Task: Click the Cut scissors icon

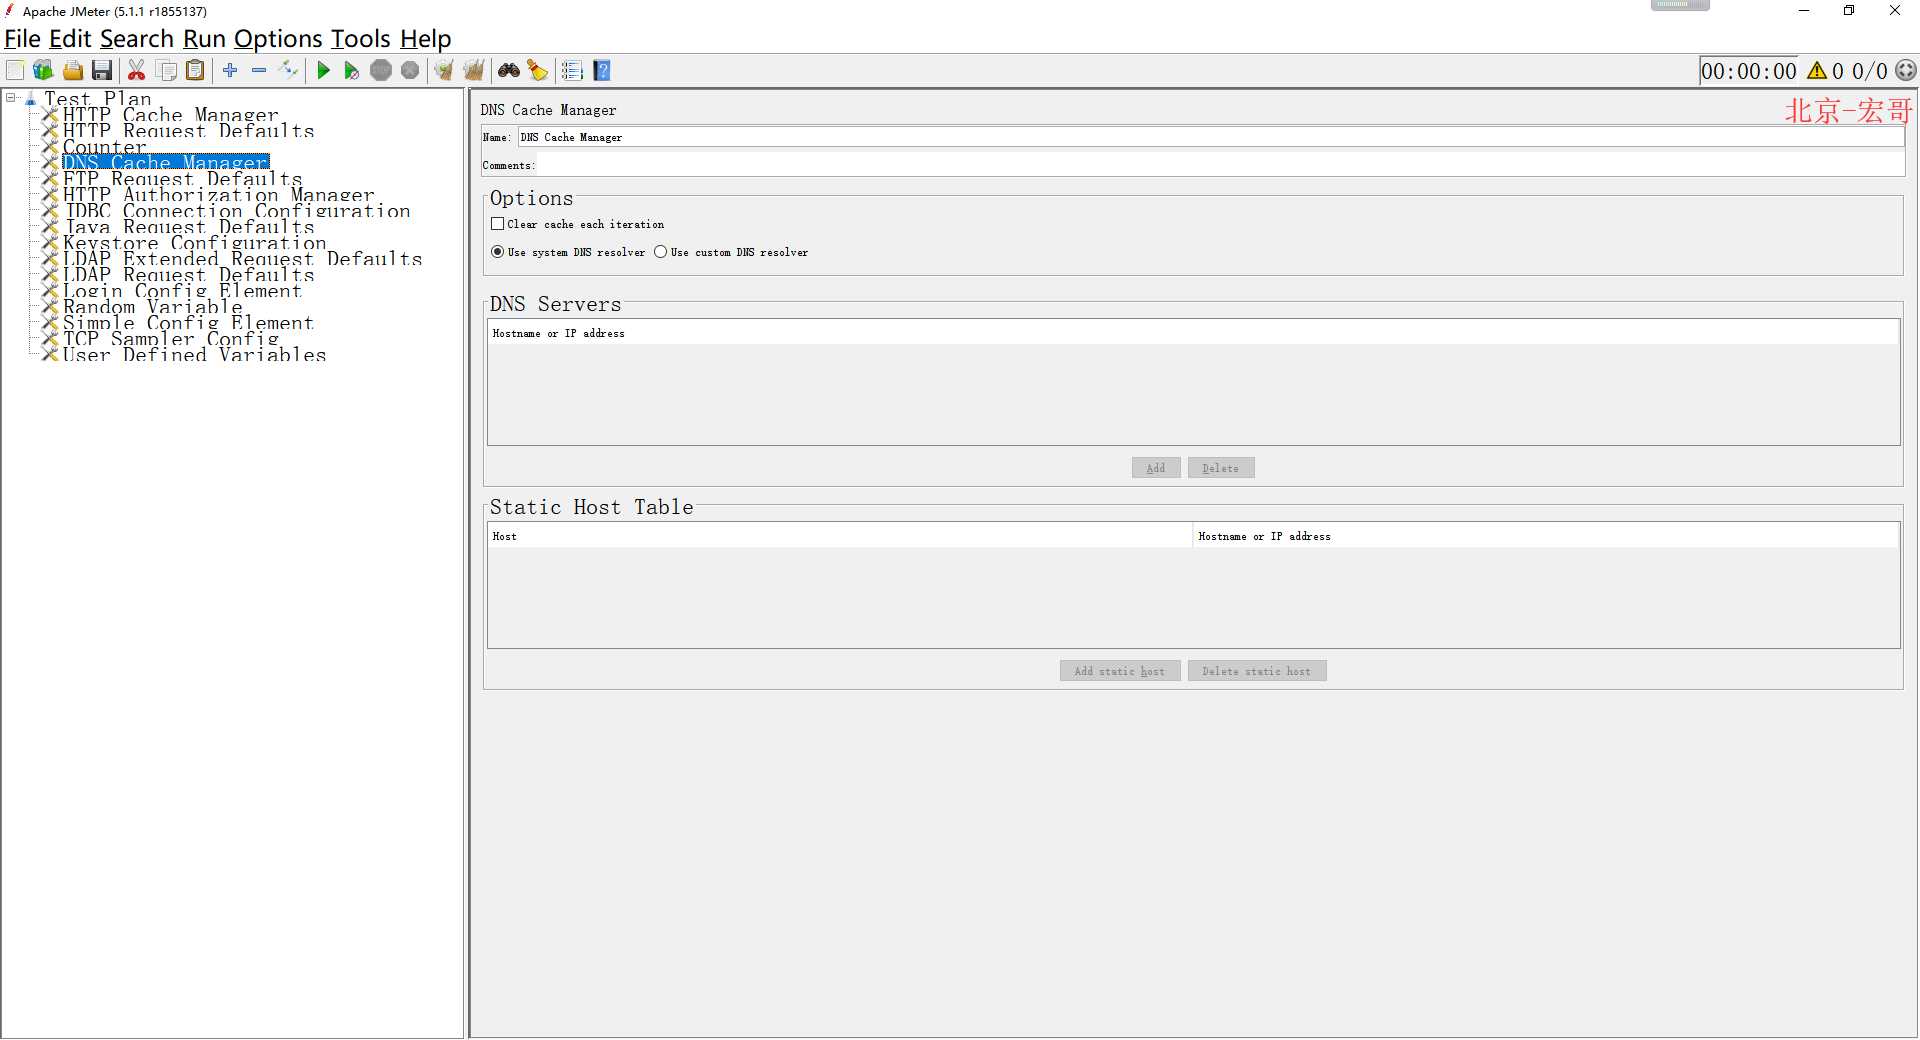Action: coord(137,70)
